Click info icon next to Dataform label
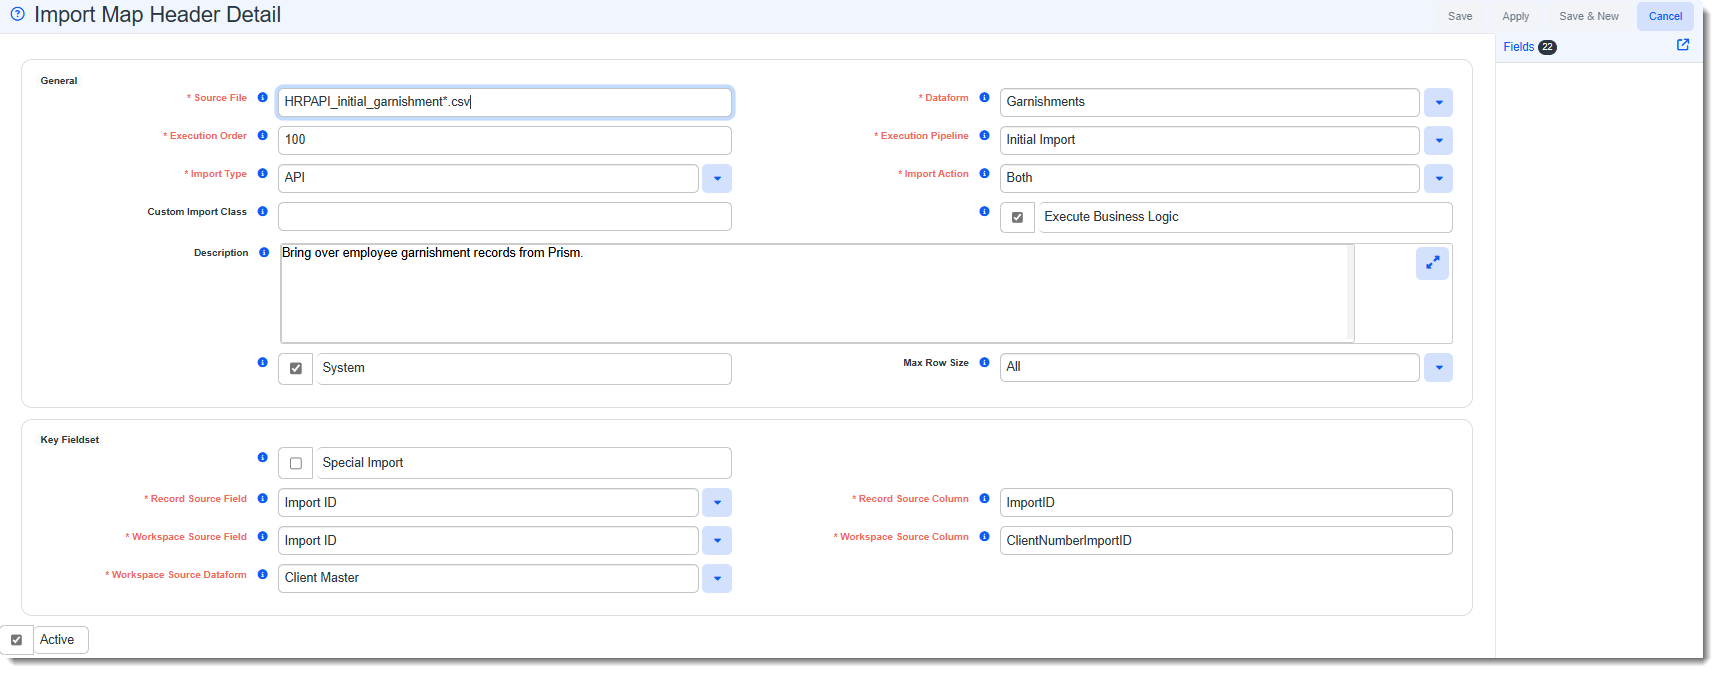 pos(984,98)
